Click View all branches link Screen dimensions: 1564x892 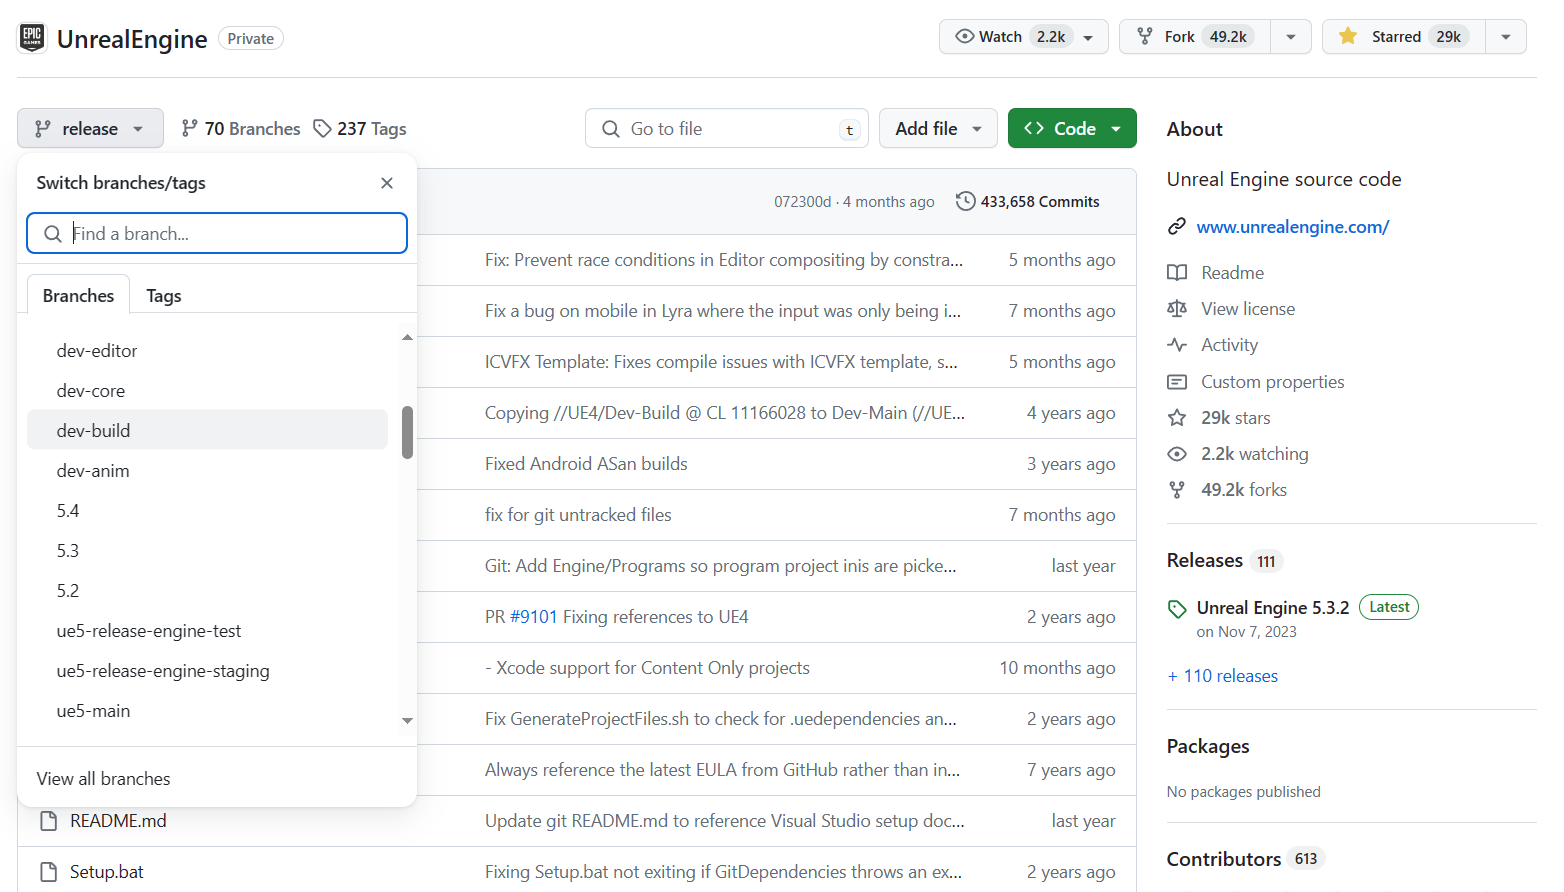(103, 779)
